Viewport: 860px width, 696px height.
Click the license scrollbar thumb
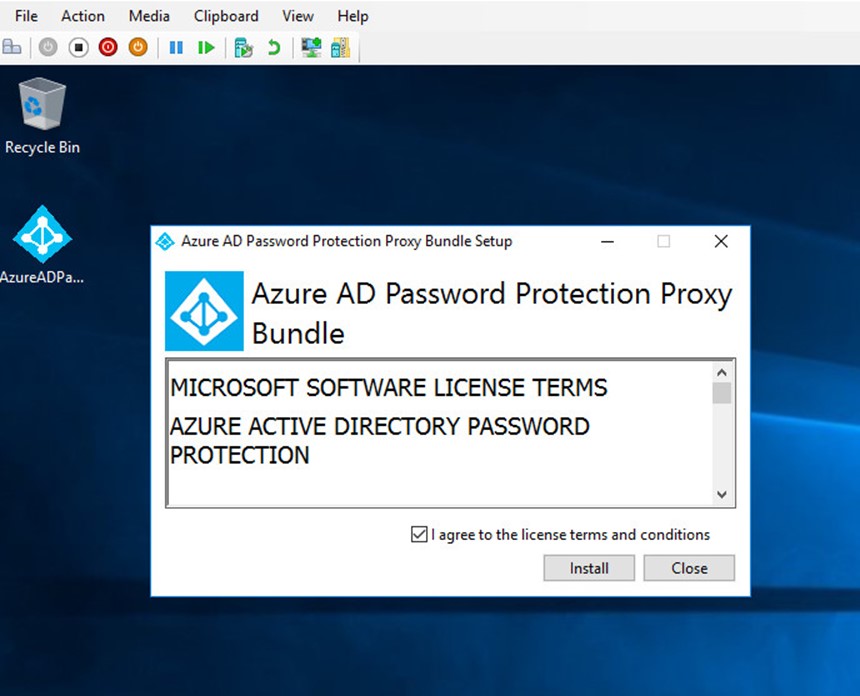[x=722, y=393]
